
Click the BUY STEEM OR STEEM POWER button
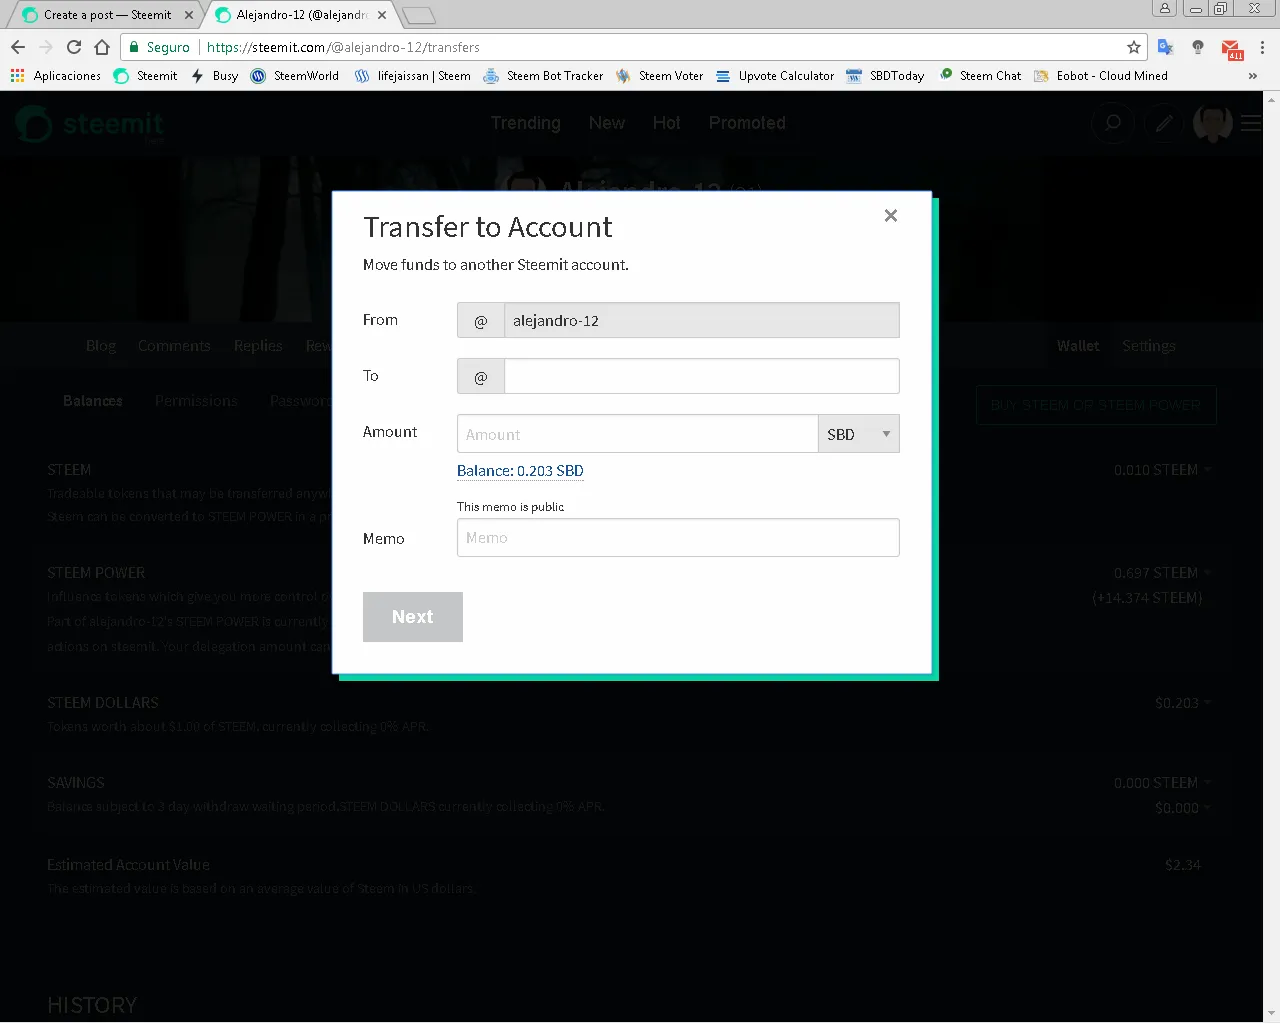(1096, 405)
